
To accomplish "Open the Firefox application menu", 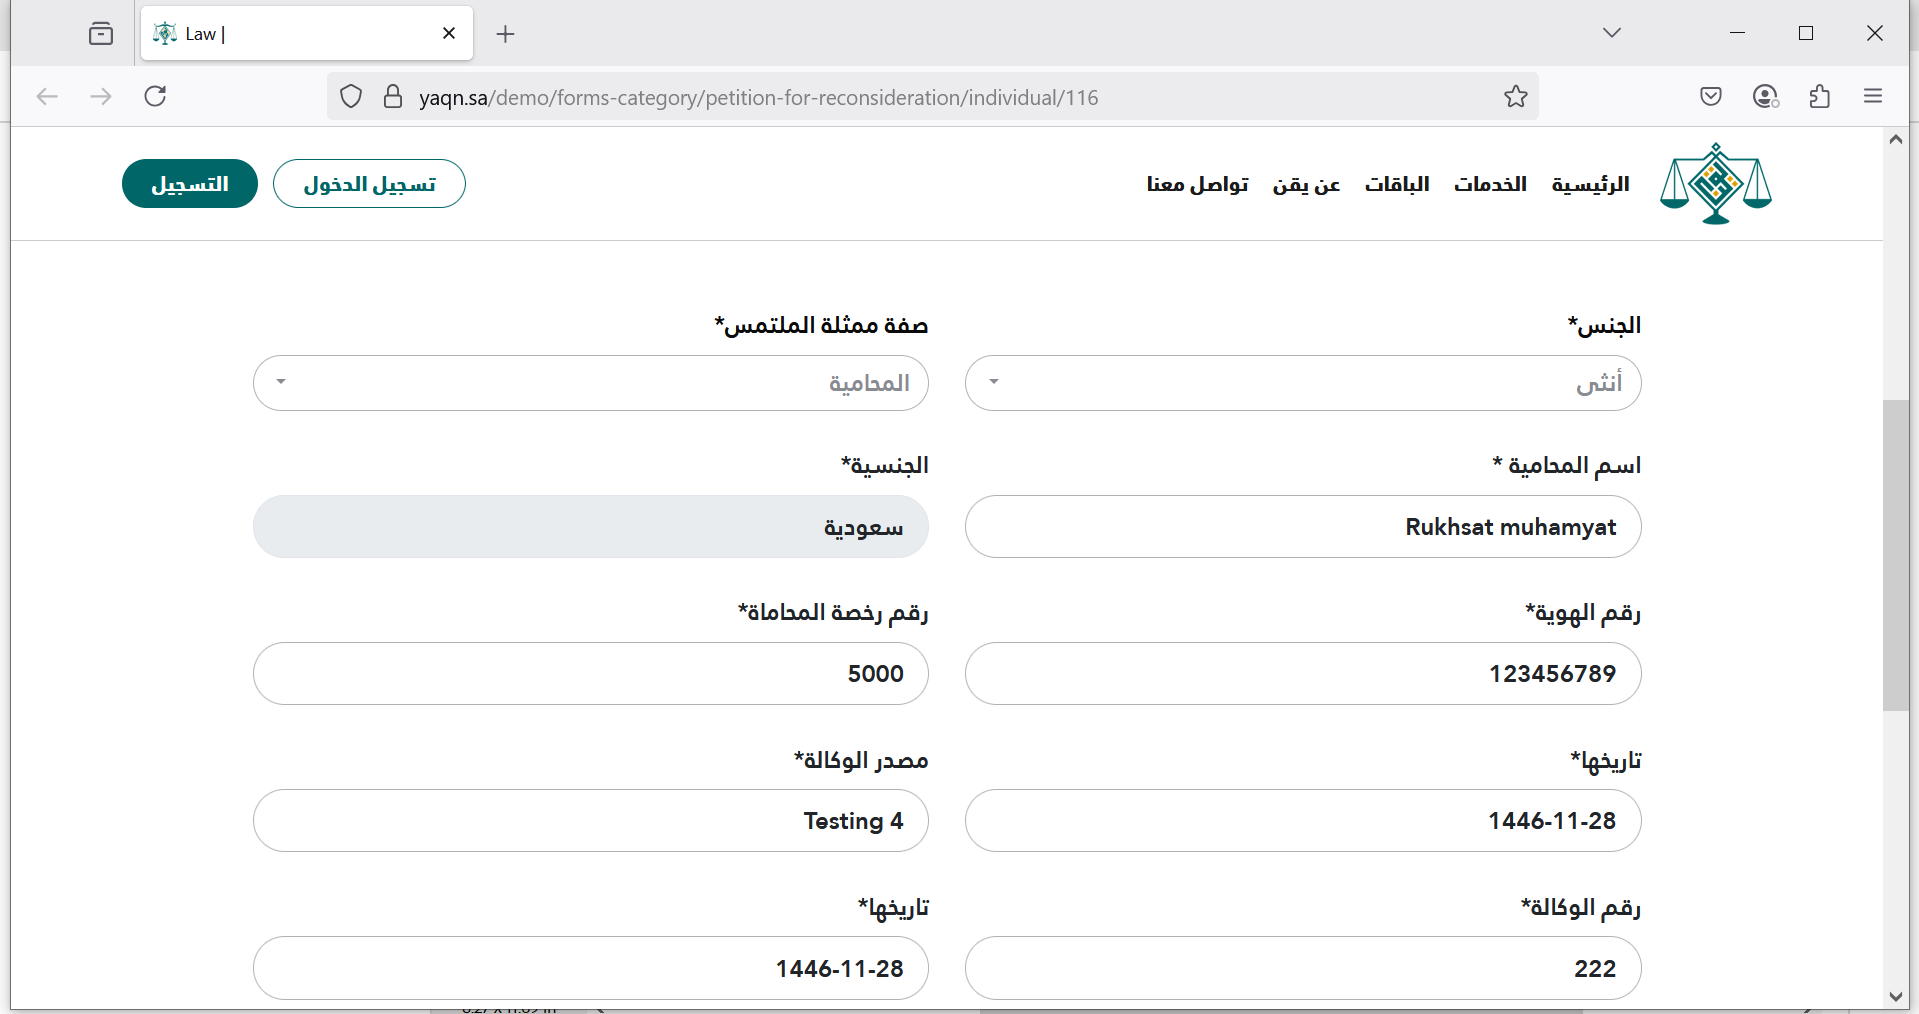I will [x=1872, y=97].
